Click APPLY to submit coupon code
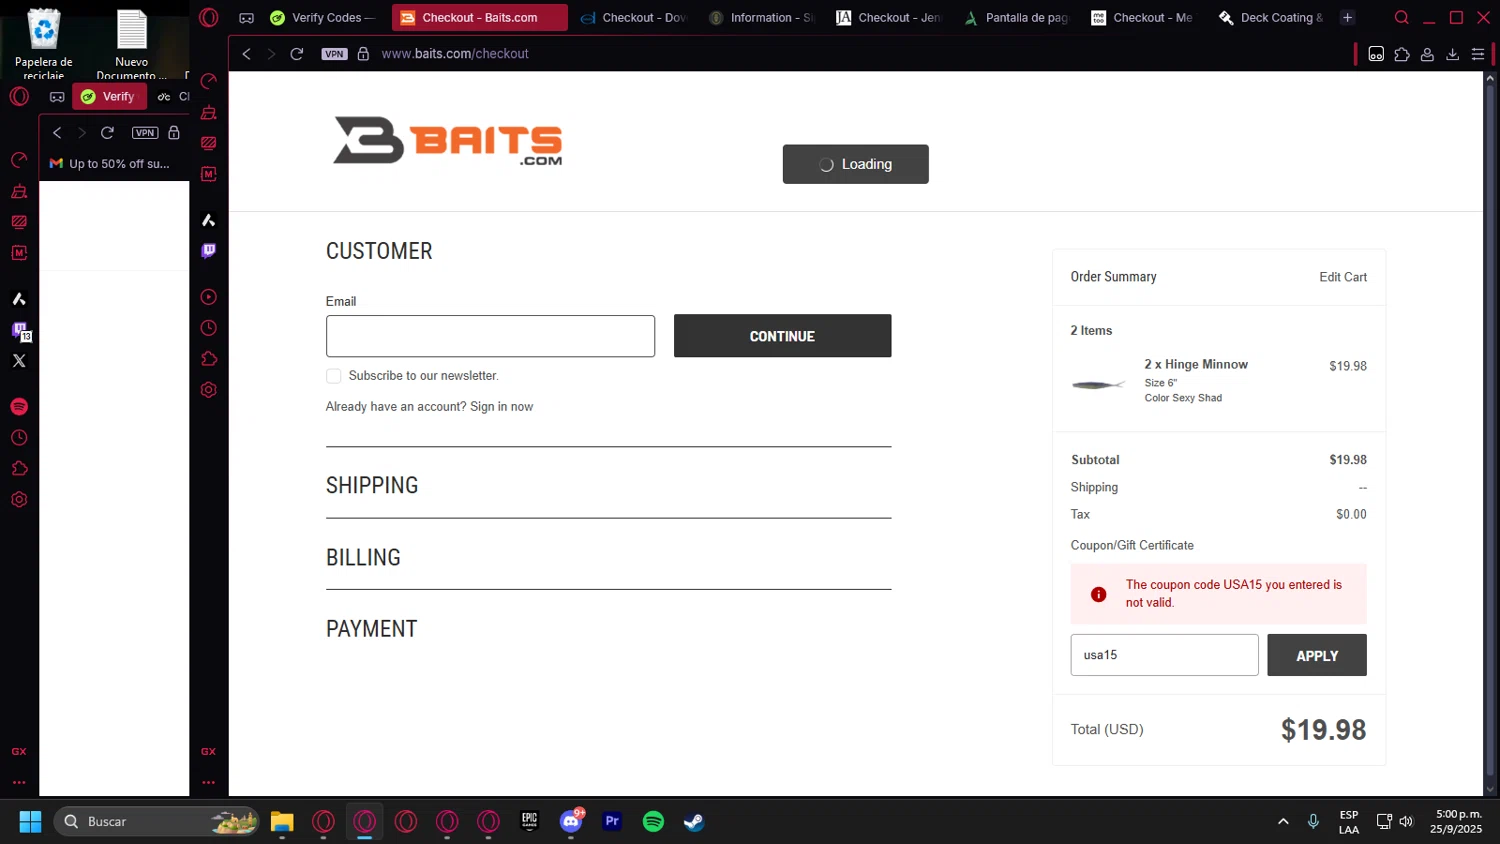The height and width of the screenshot is (844, 1500). (x=1316, y=655)
